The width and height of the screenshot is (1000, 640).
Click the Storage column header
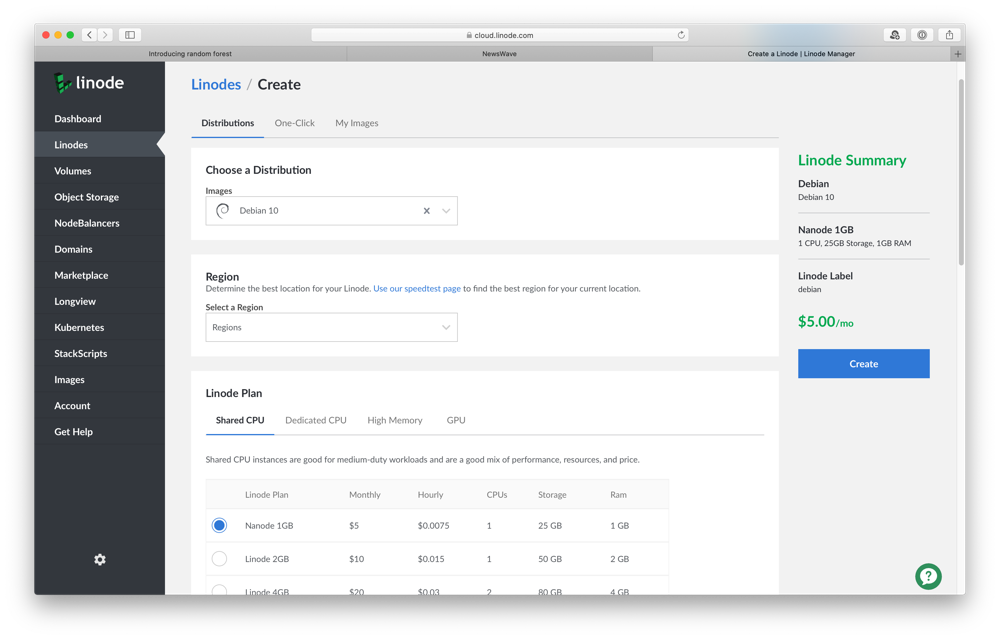(x=552, y=495)
